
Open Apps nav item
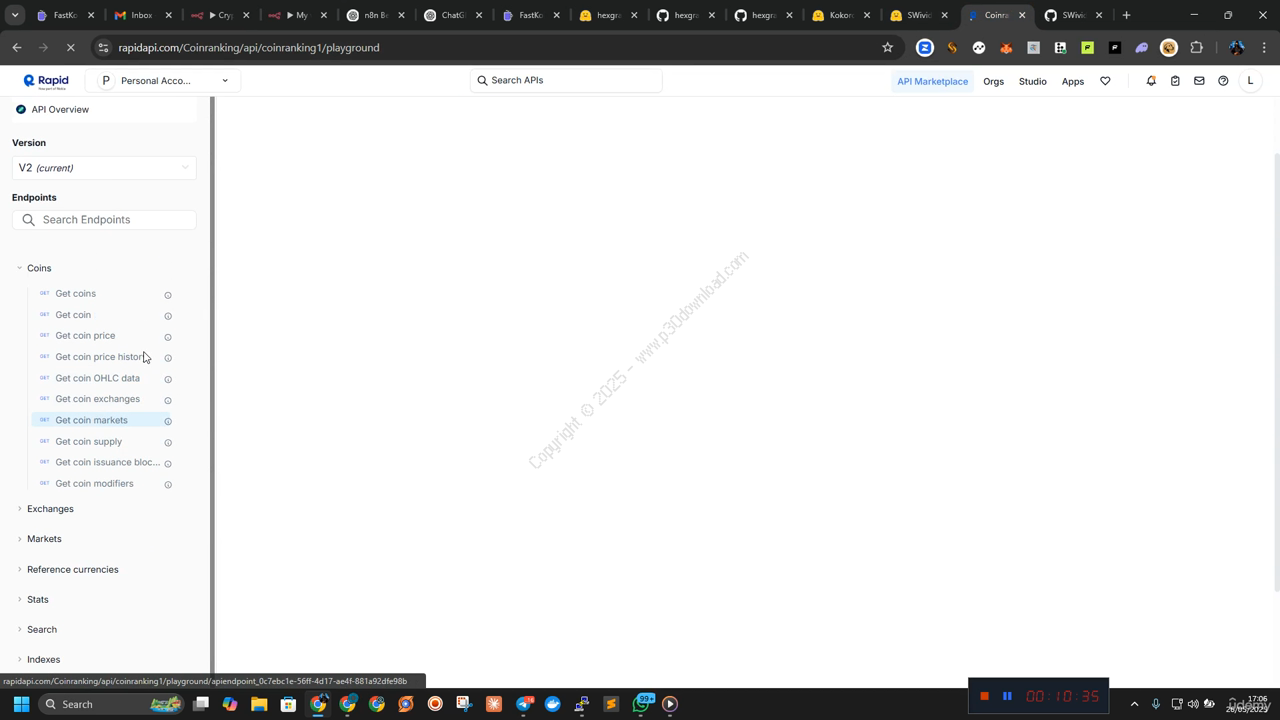coord(1072,81)
